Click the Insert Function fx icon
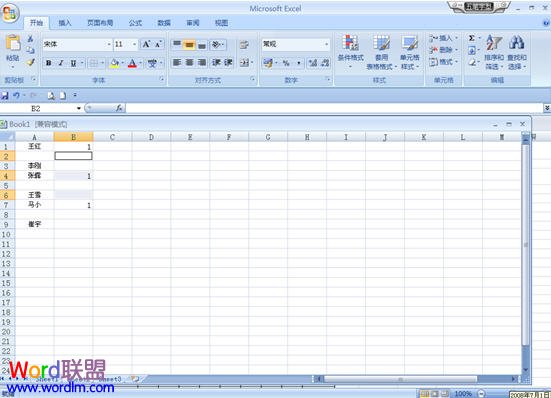The width and height of the screenshot is (551, 398). pos(119,108)
